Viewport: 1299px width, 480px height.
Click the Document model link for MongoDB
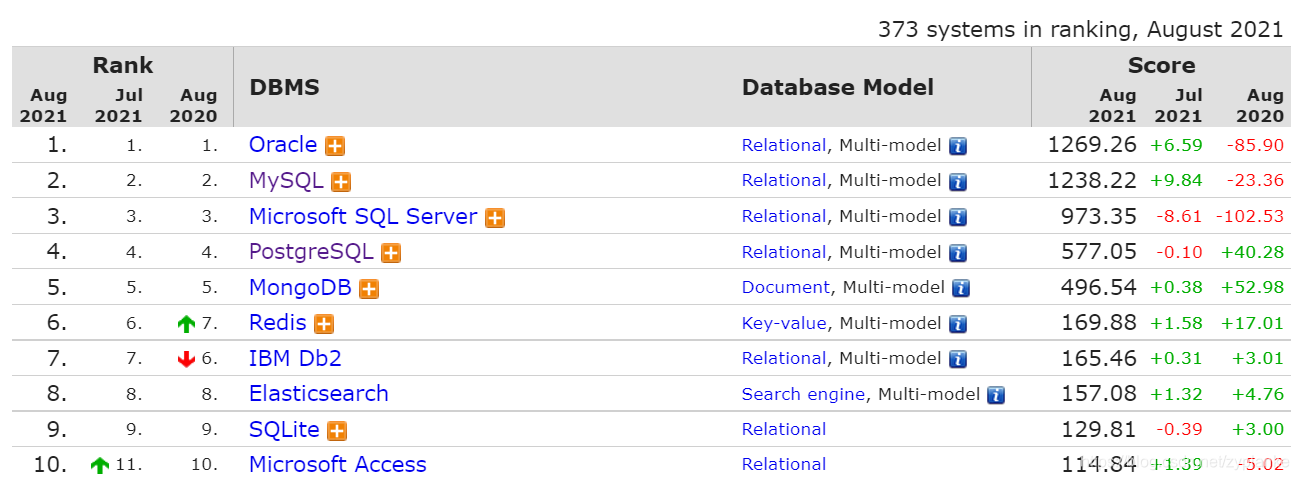pos(786,287)
